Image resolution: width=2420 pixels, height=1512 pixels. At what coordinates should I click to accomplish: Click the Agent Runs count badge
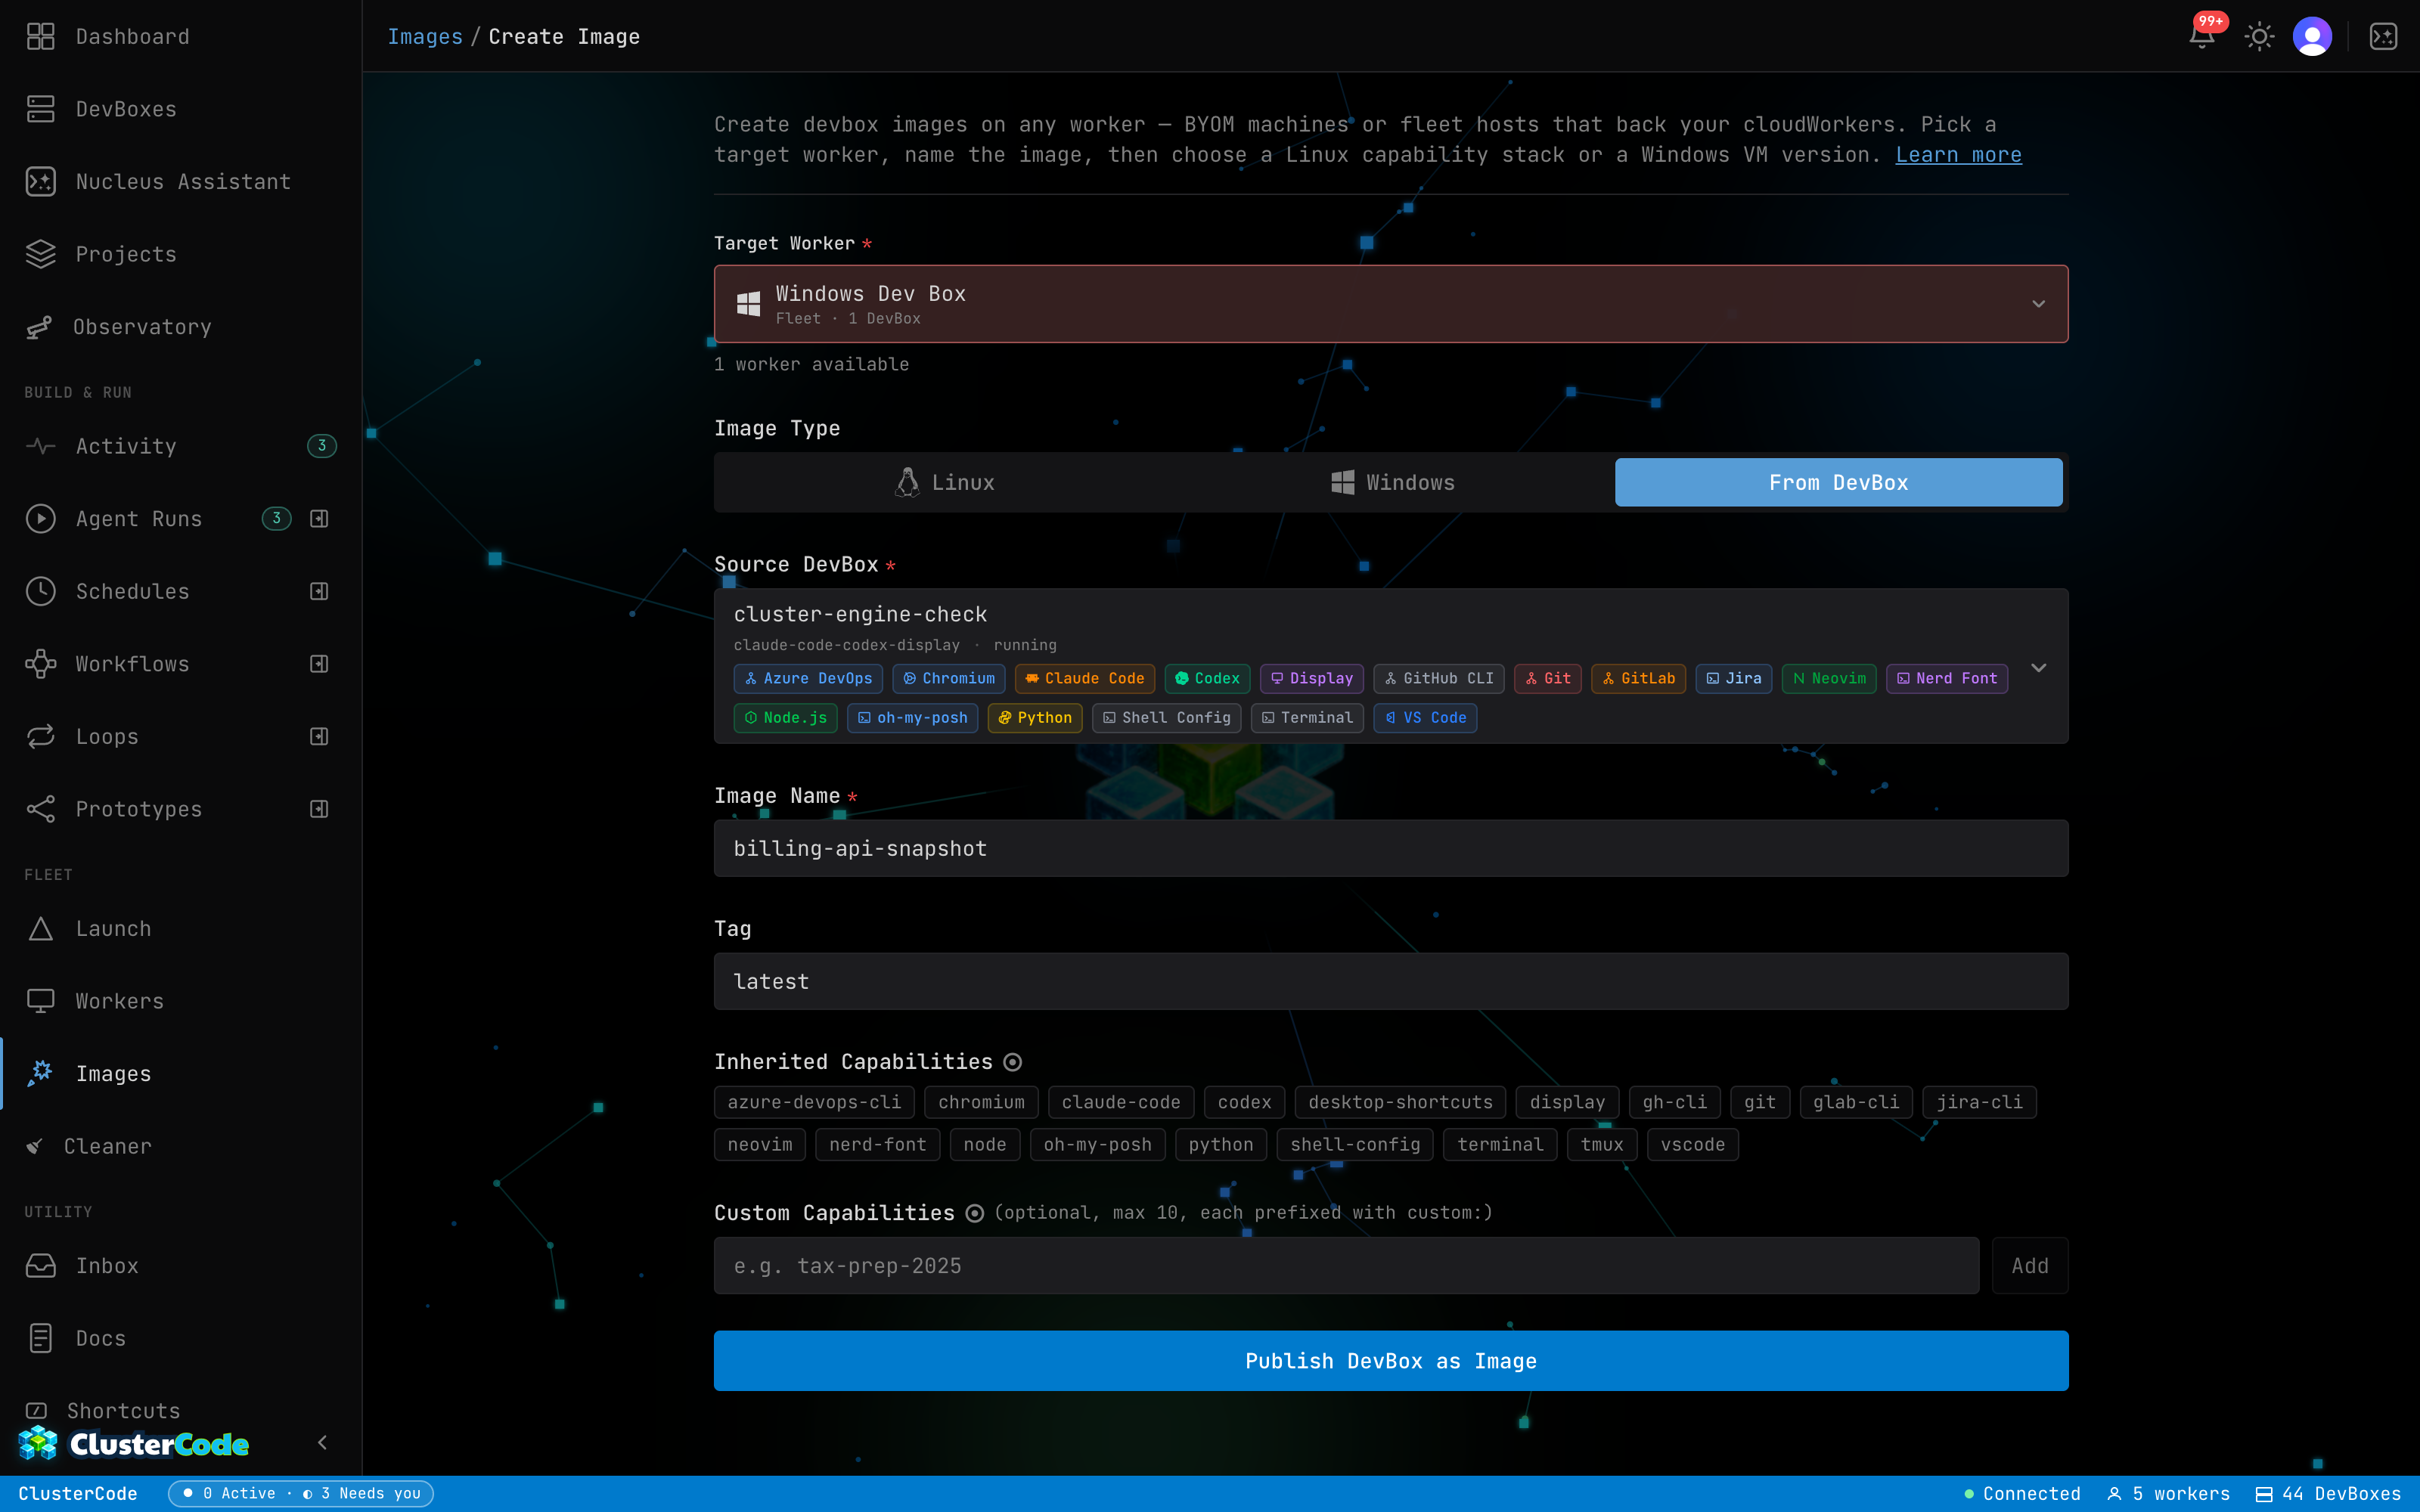tap(276, 518)
